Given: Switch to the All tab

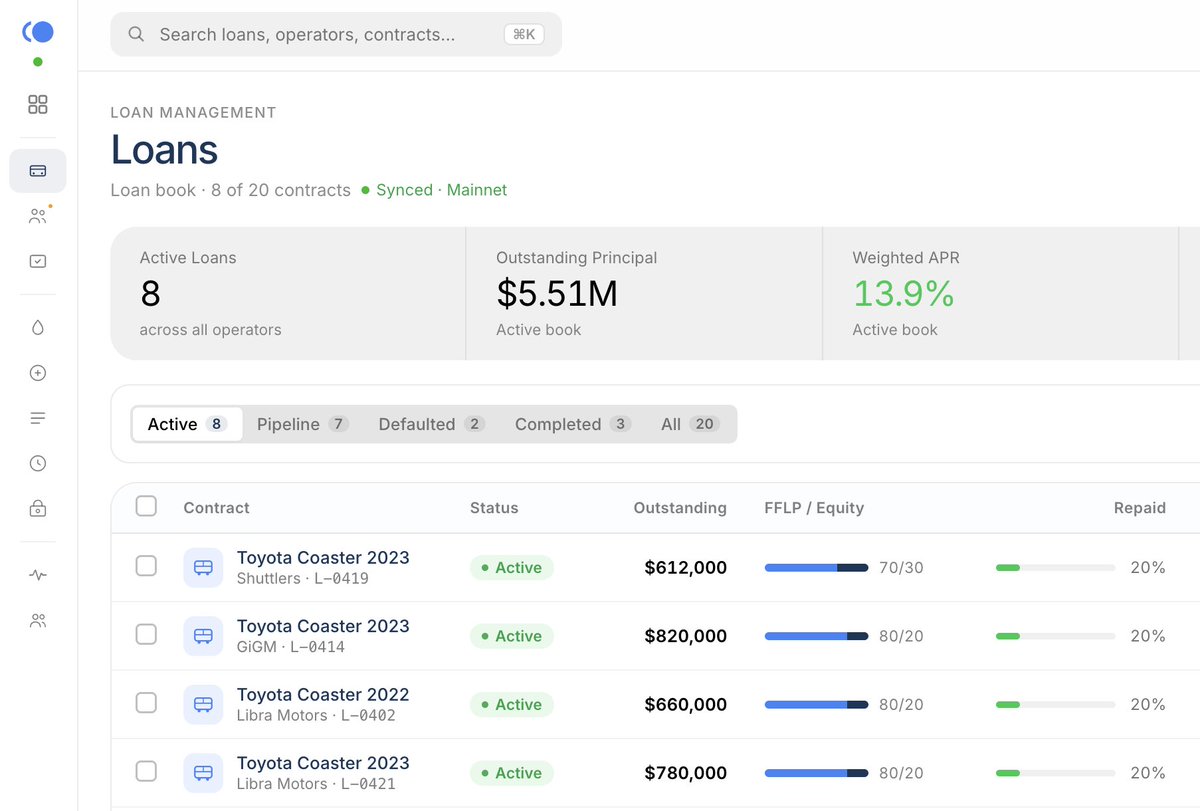Looking at the screenshot, I should tap(690, 424).
